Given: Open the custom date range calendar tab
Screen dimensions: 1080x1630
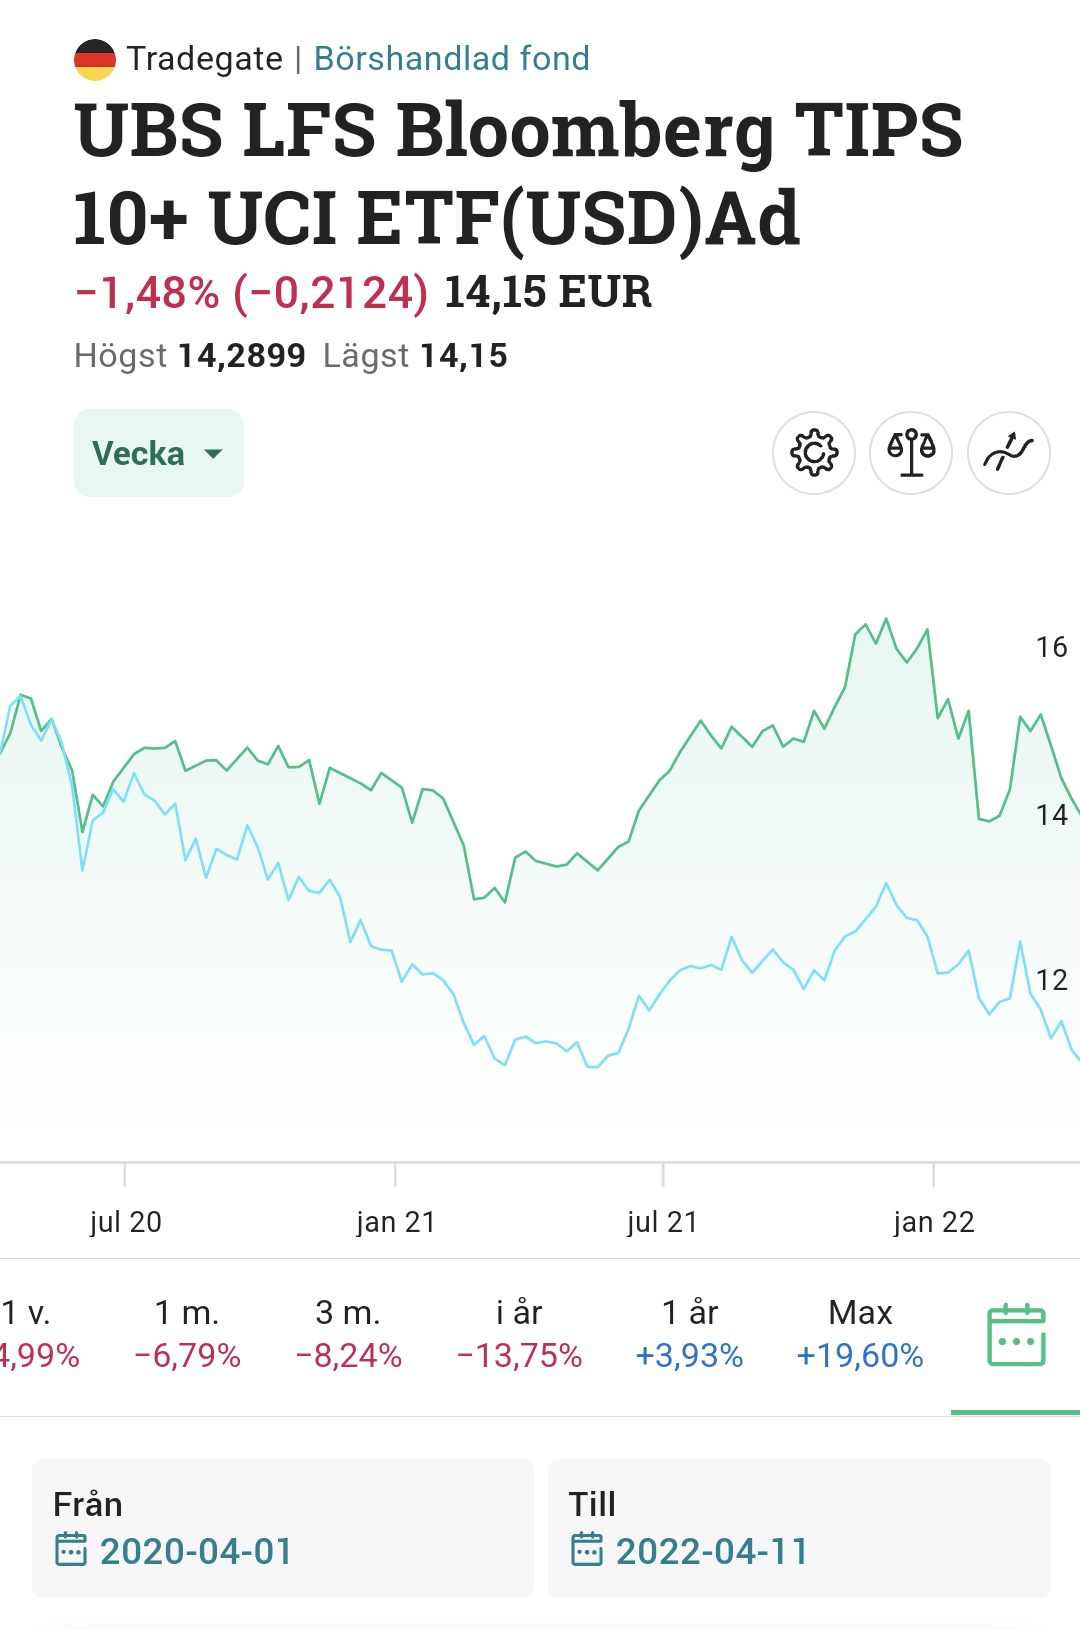Looking at the screenshot, I should click(x=1016, y=1335).
